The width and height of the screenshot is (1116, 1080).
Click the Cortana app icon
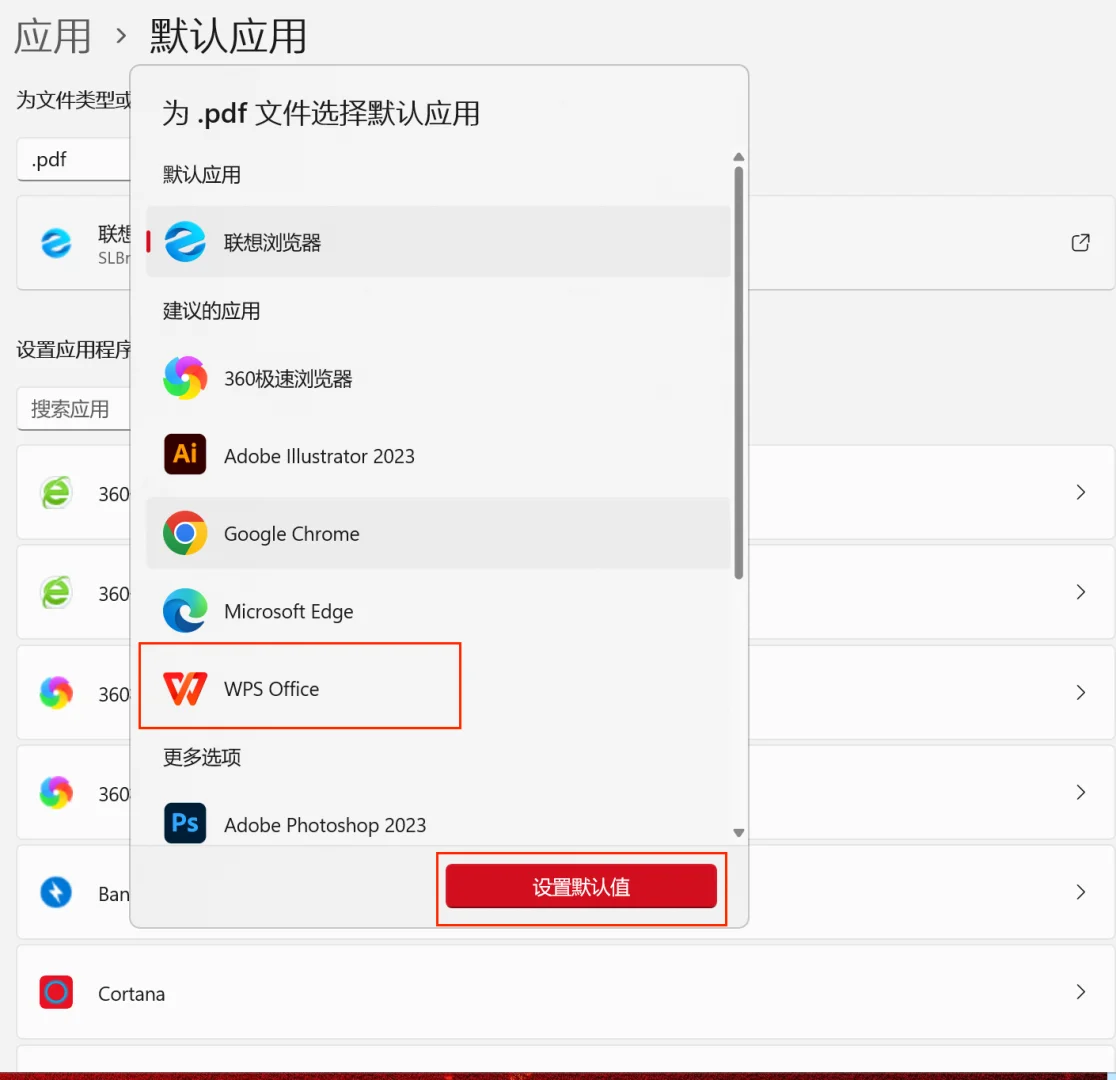pyautogui.click(x=57, y=992)
